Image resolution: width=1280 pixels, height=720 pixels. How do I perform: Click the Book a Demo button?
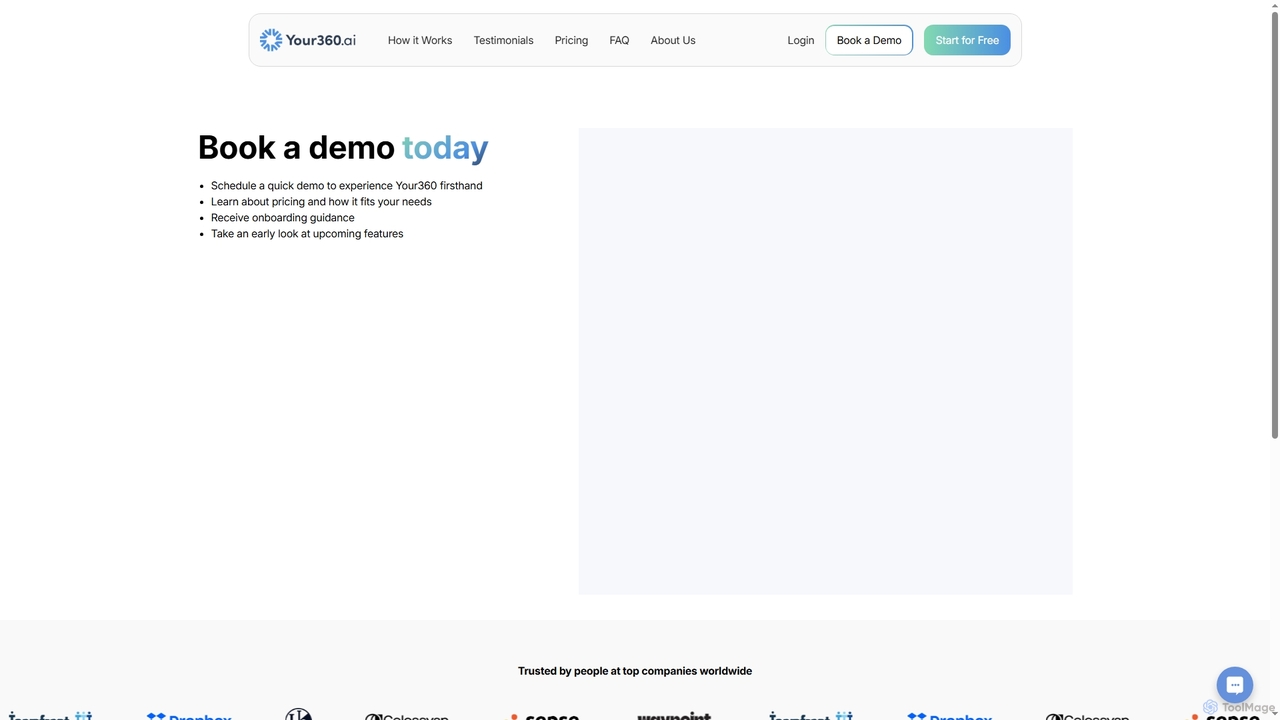[869, 40]
